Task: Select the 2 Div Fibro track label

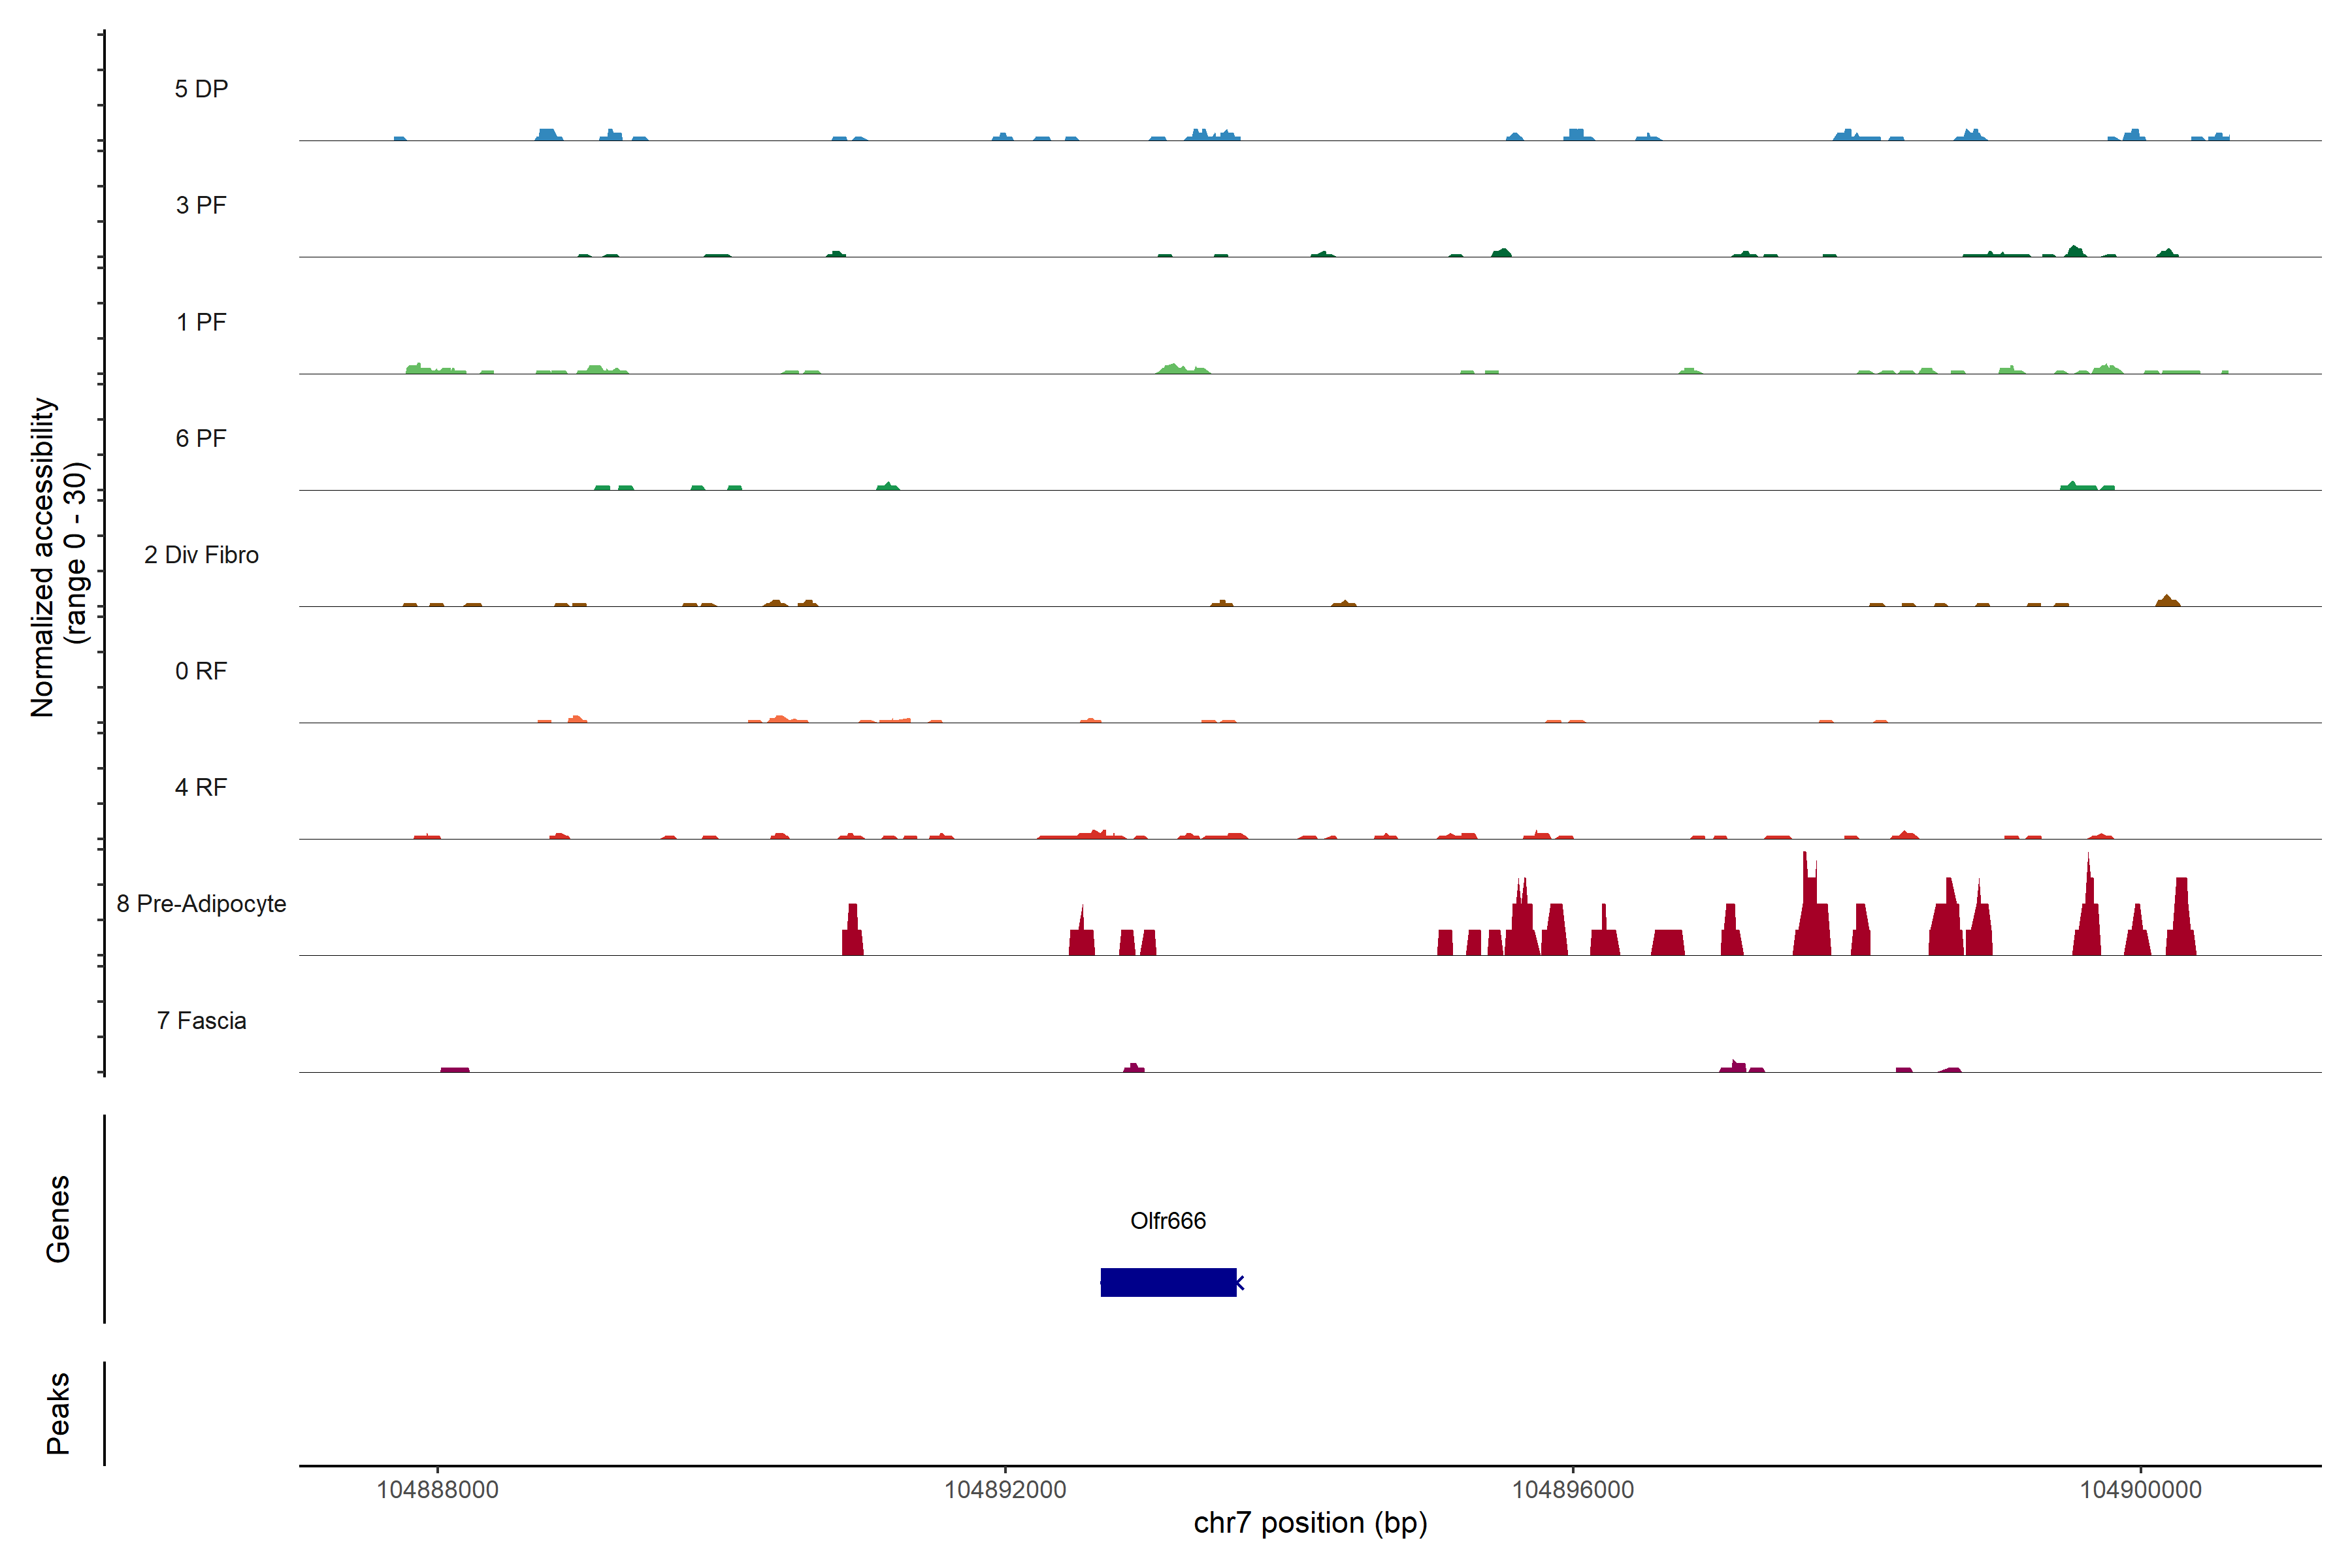Action: pos(201,555)
